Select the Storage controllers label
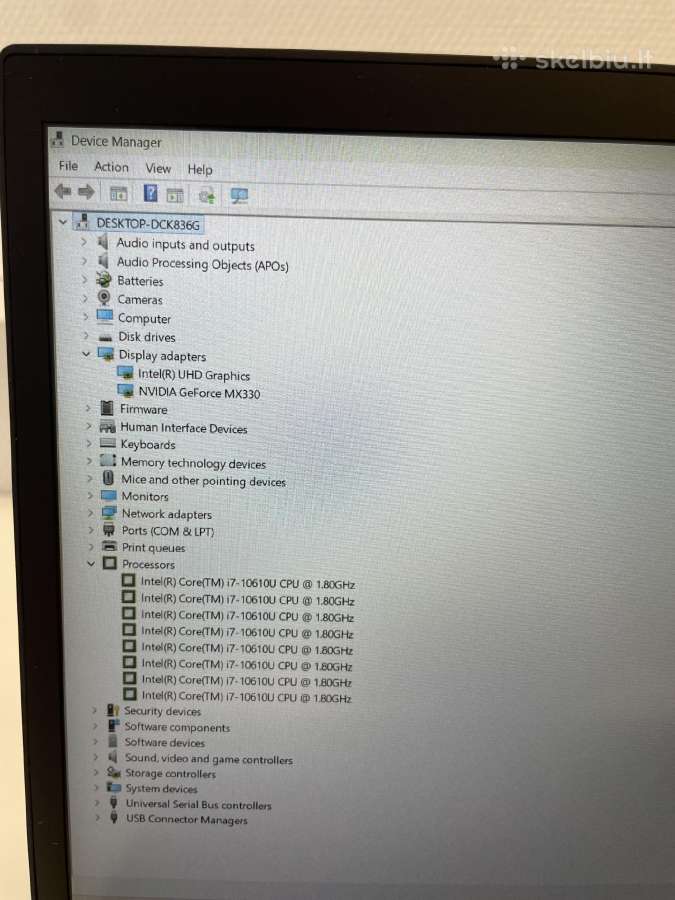This screenshot has width=675, height=900. pyautogui.click(x=170, y=773)
